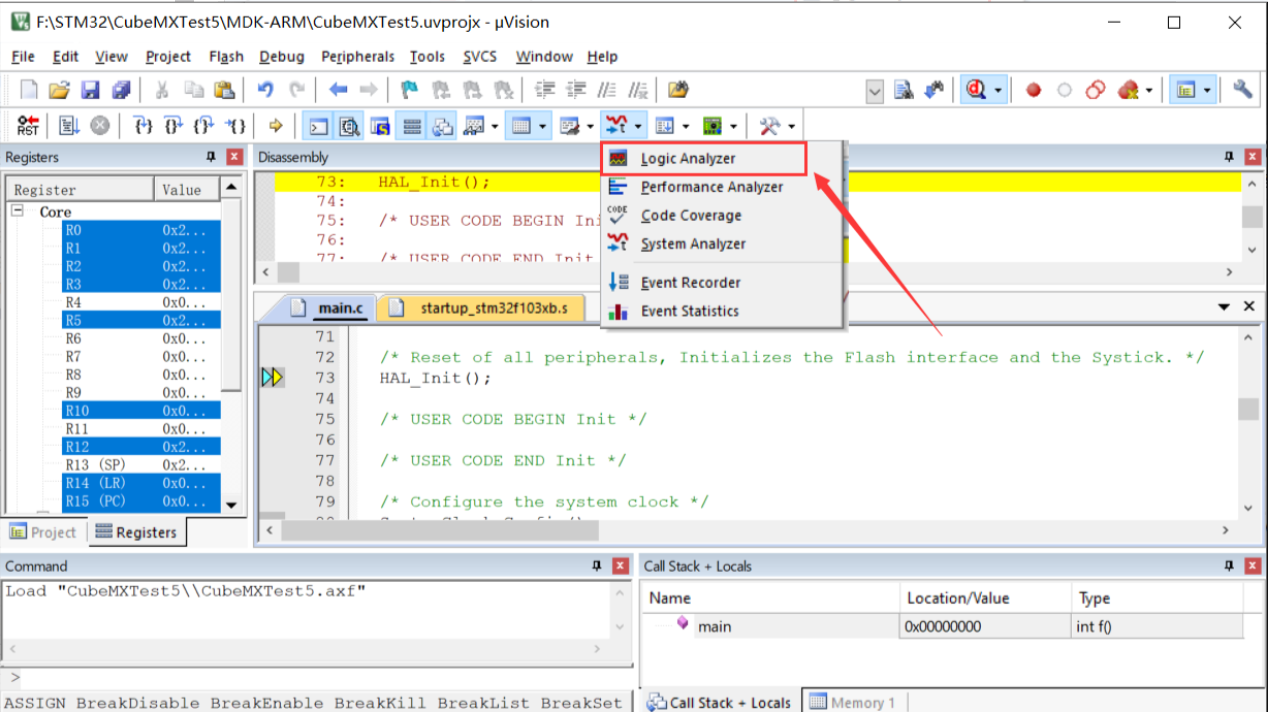Click the Enable/Disable Breakpoint hollow circle icon
The width and height of the screenshot is (1268, 712).
point(1064,90)
